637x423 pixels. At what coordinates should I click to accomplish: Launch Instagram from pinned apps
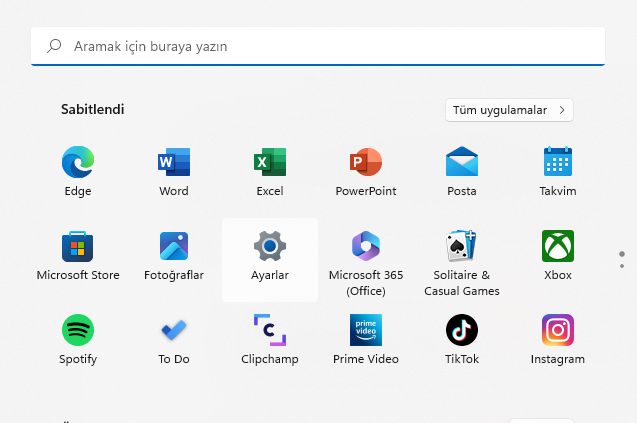(x=558, y=330)
